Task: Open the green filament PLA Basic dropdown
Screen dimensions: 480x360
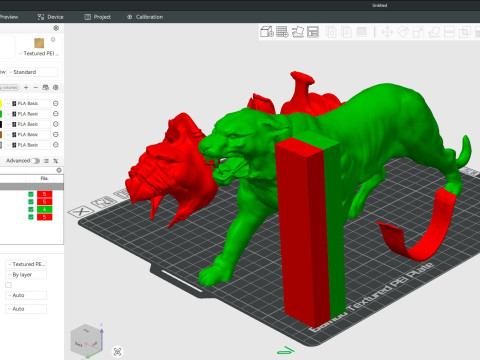Action: coord(28,114)
